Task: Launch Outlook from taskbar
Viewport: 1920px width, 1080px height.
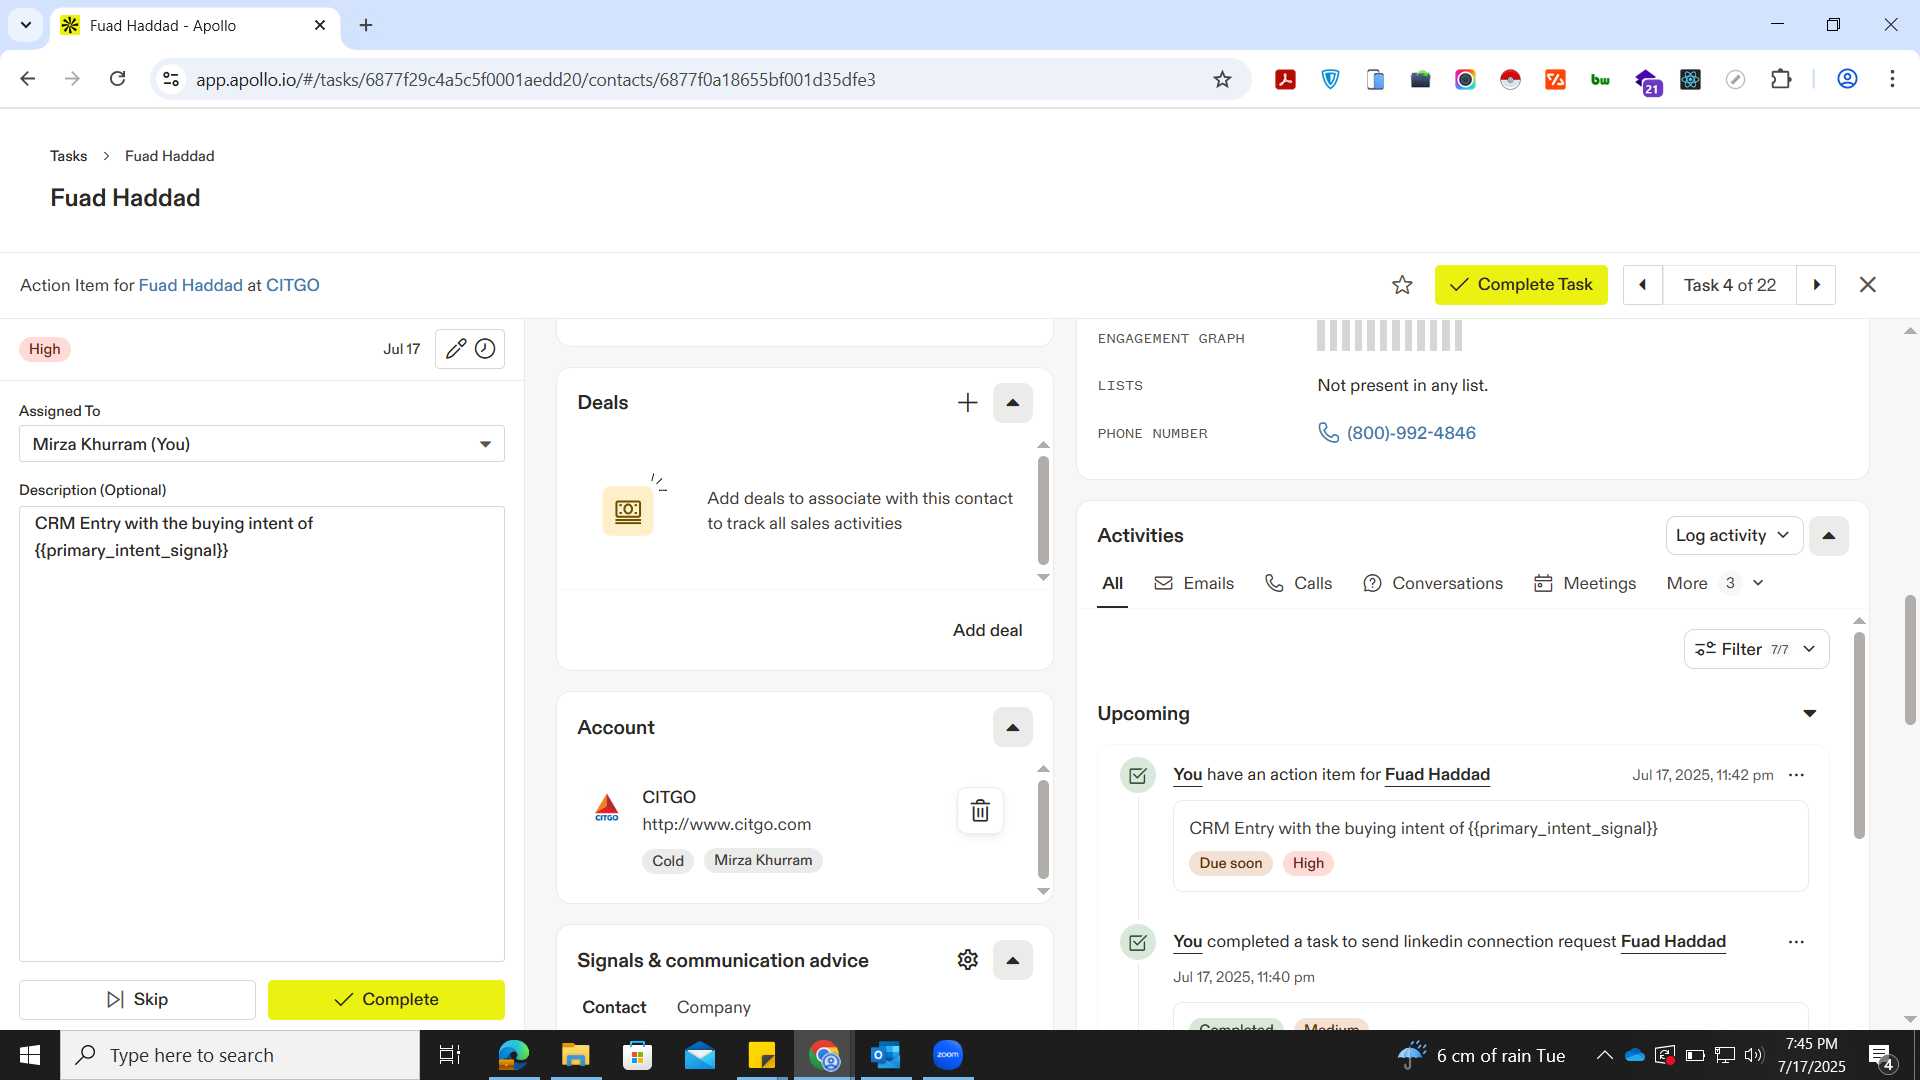Action: pyautogui.click(x=885, y=1055)
